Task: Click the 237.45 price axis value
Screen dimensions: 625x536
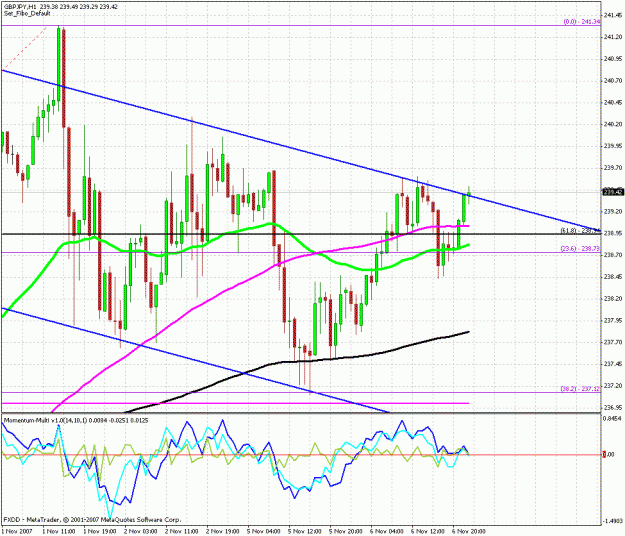Action: 613,364
